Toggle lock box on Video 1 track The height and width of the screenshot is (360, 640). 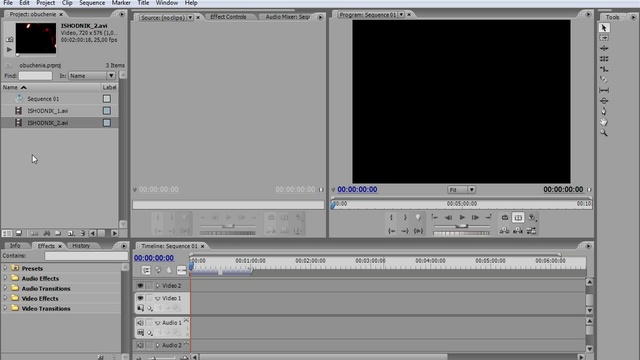(149, 298)
